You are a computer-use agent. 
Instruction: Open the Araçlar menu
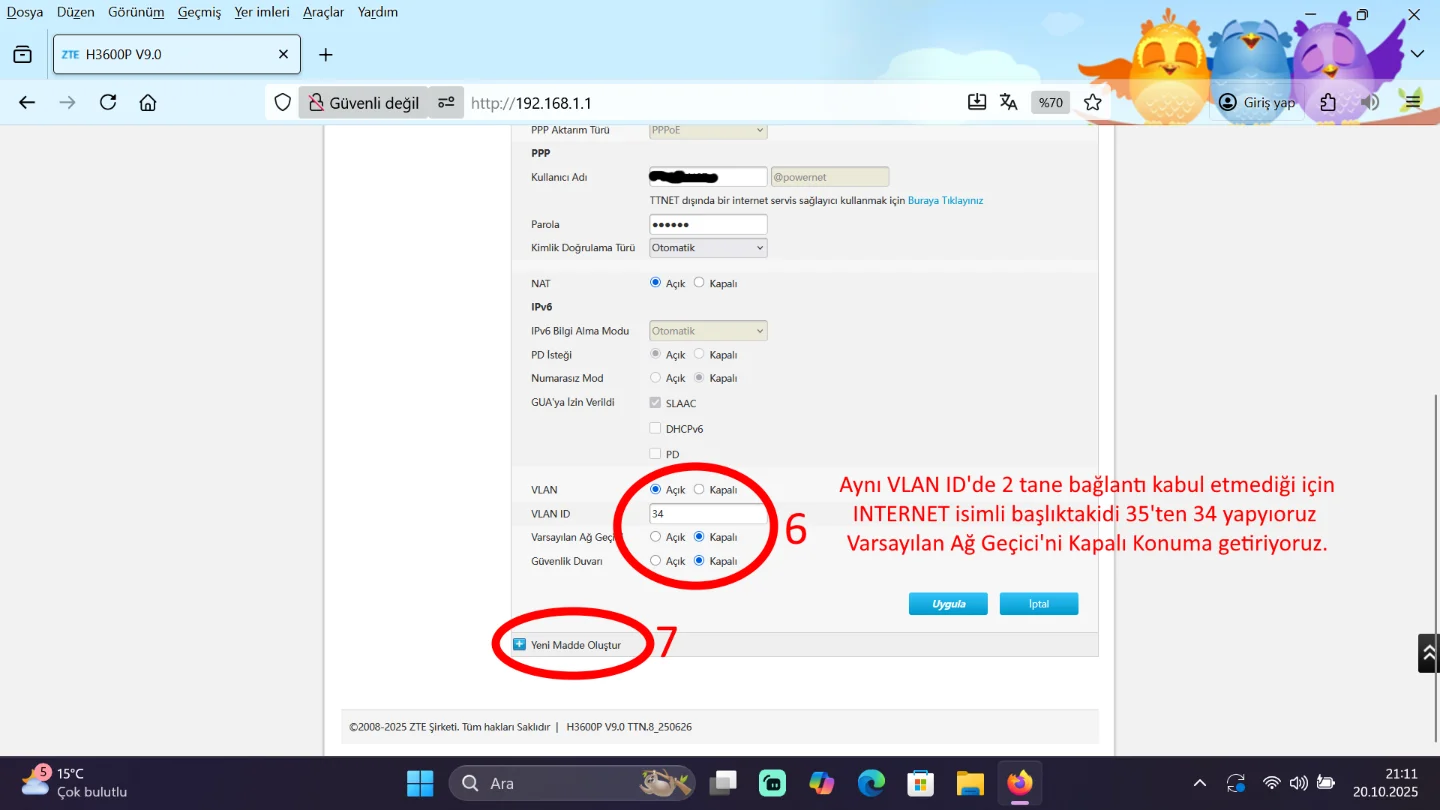[324, 12]
